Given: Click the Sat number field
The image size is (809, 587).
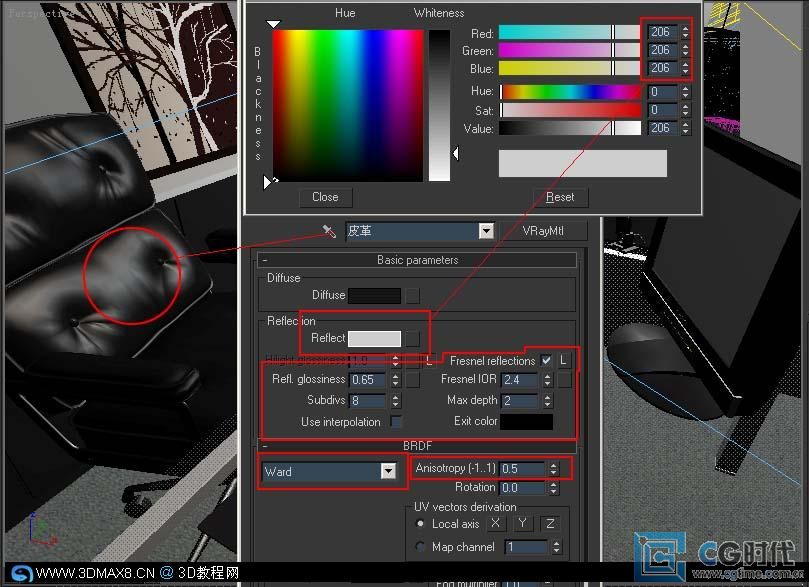Looking at the screenshot, I should click(x=662, y=110).
